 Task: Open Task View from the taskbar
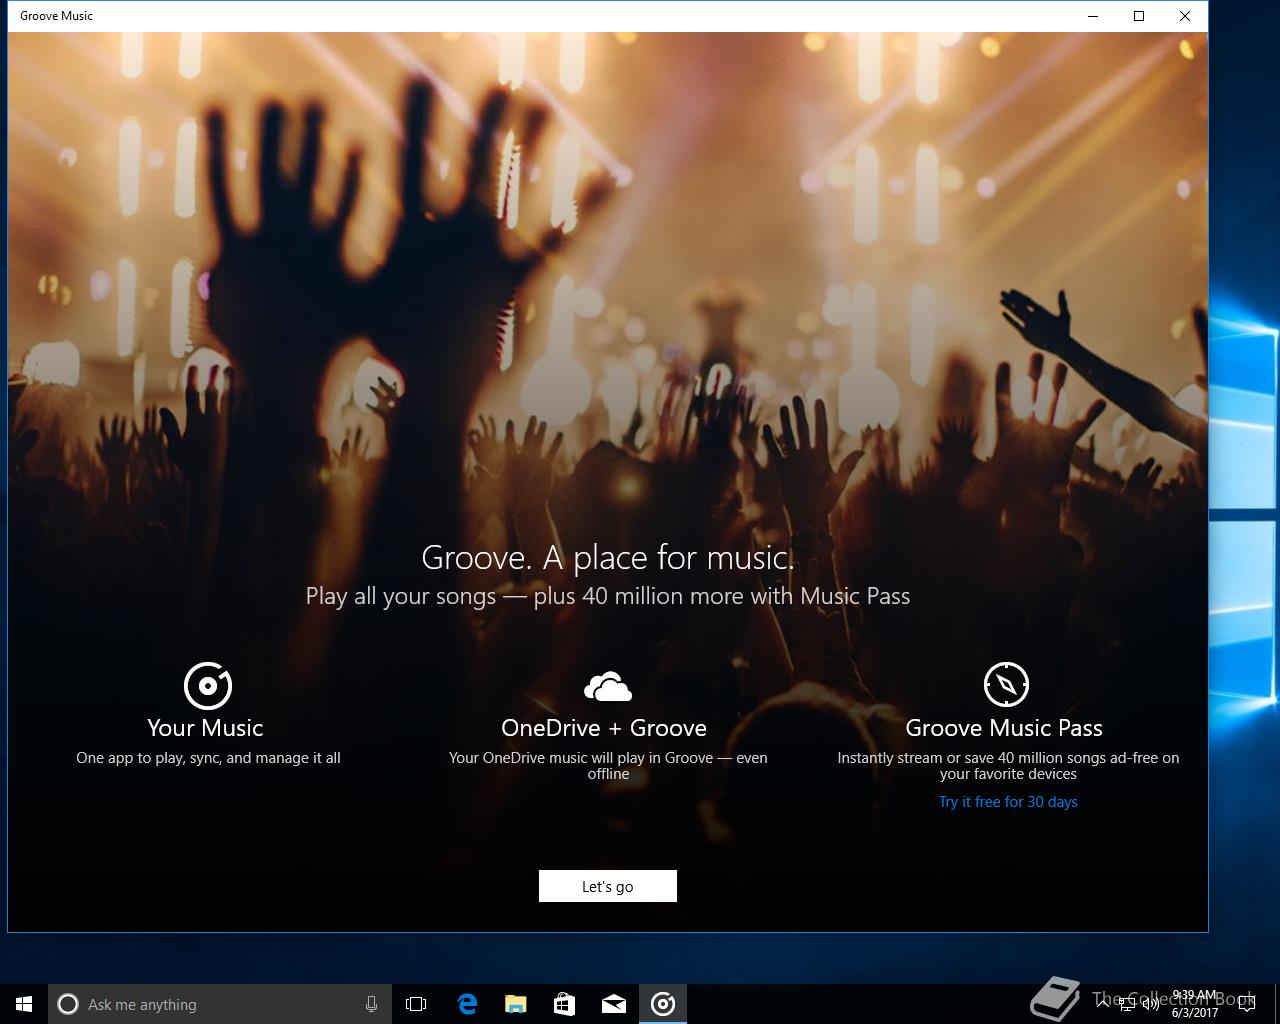coord(416,1004)
